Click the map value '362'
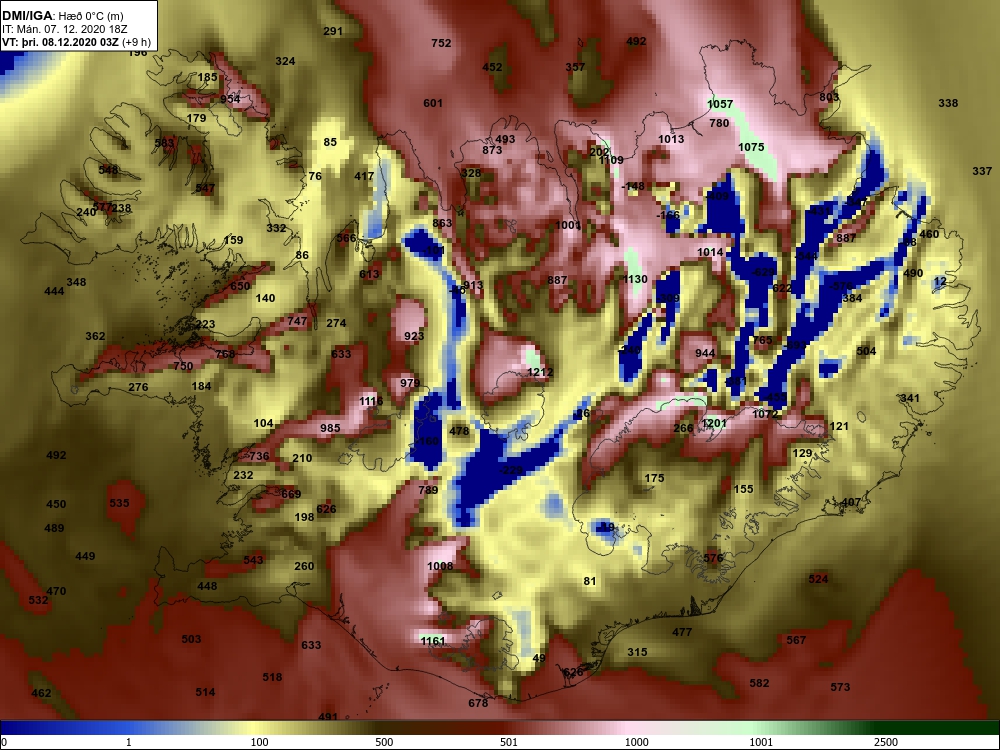 click(95, 335)
